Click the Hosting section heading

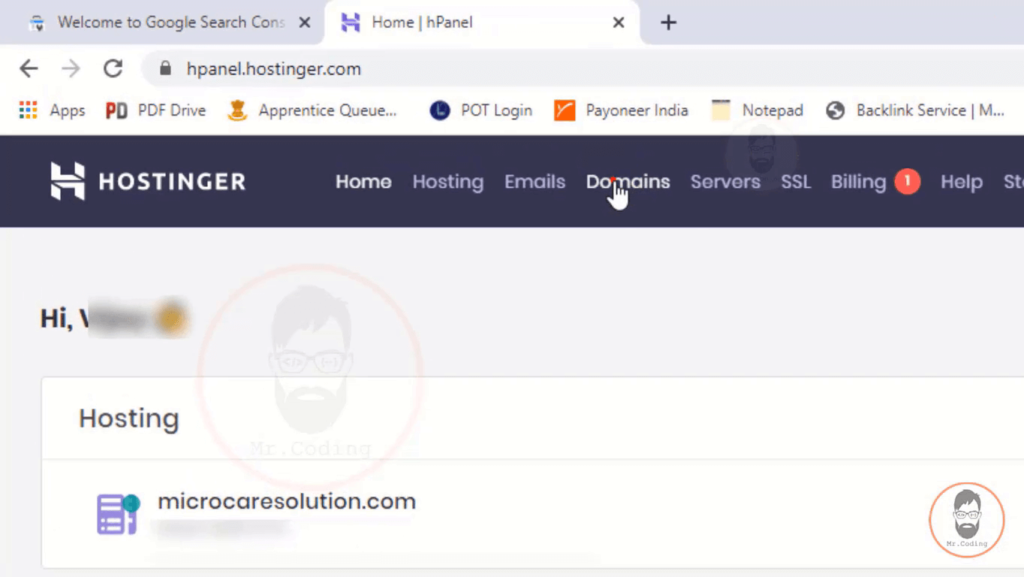point(129,418)
